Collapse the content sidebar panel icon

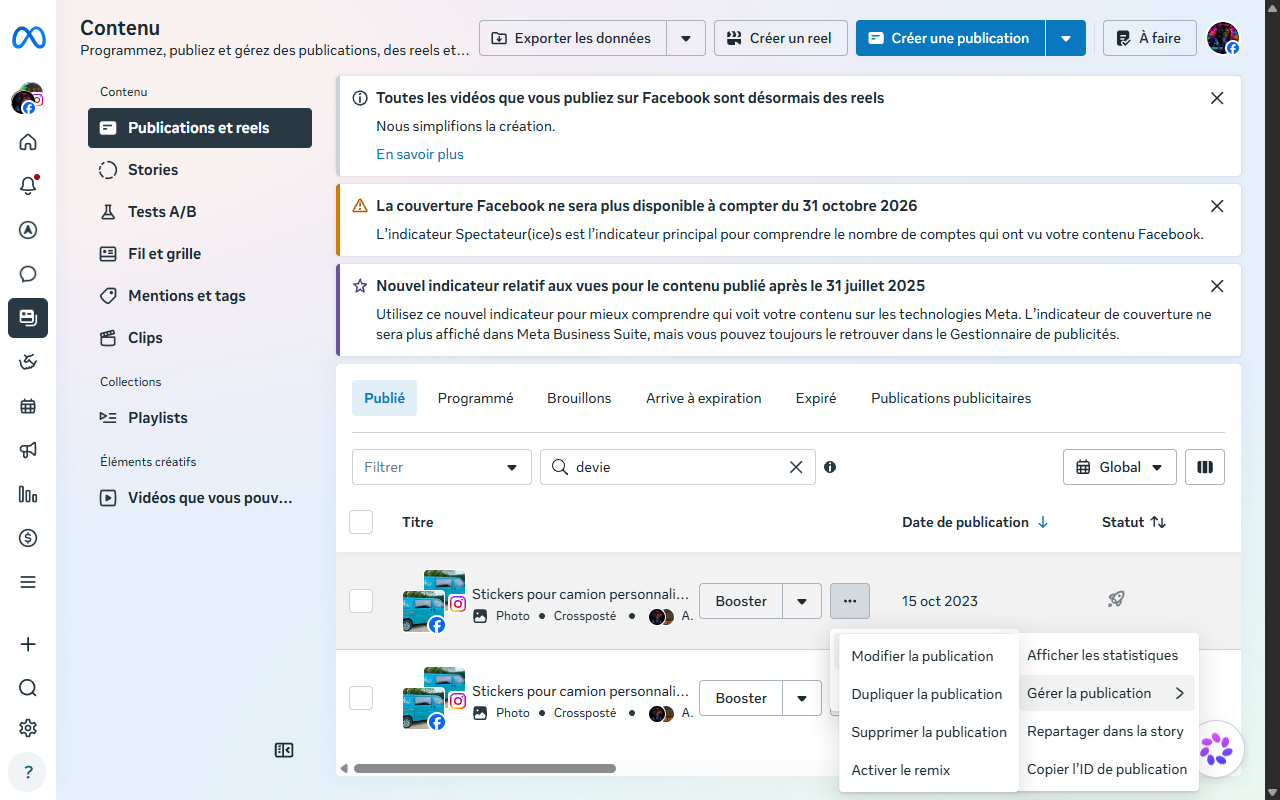284,750
